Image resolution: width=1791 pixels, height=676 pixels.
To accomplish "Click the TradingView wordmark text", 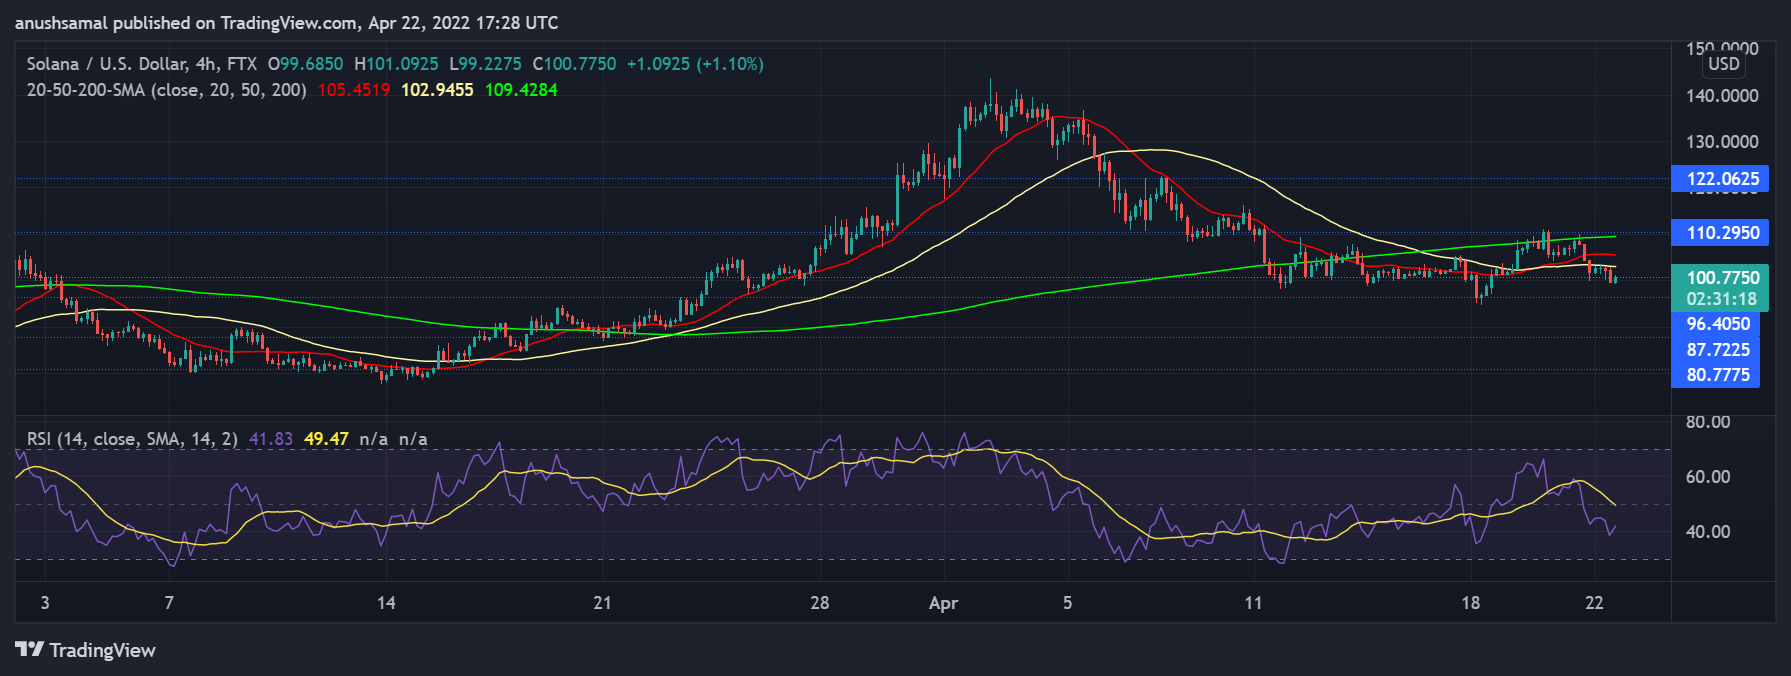I will coord(102,650).
